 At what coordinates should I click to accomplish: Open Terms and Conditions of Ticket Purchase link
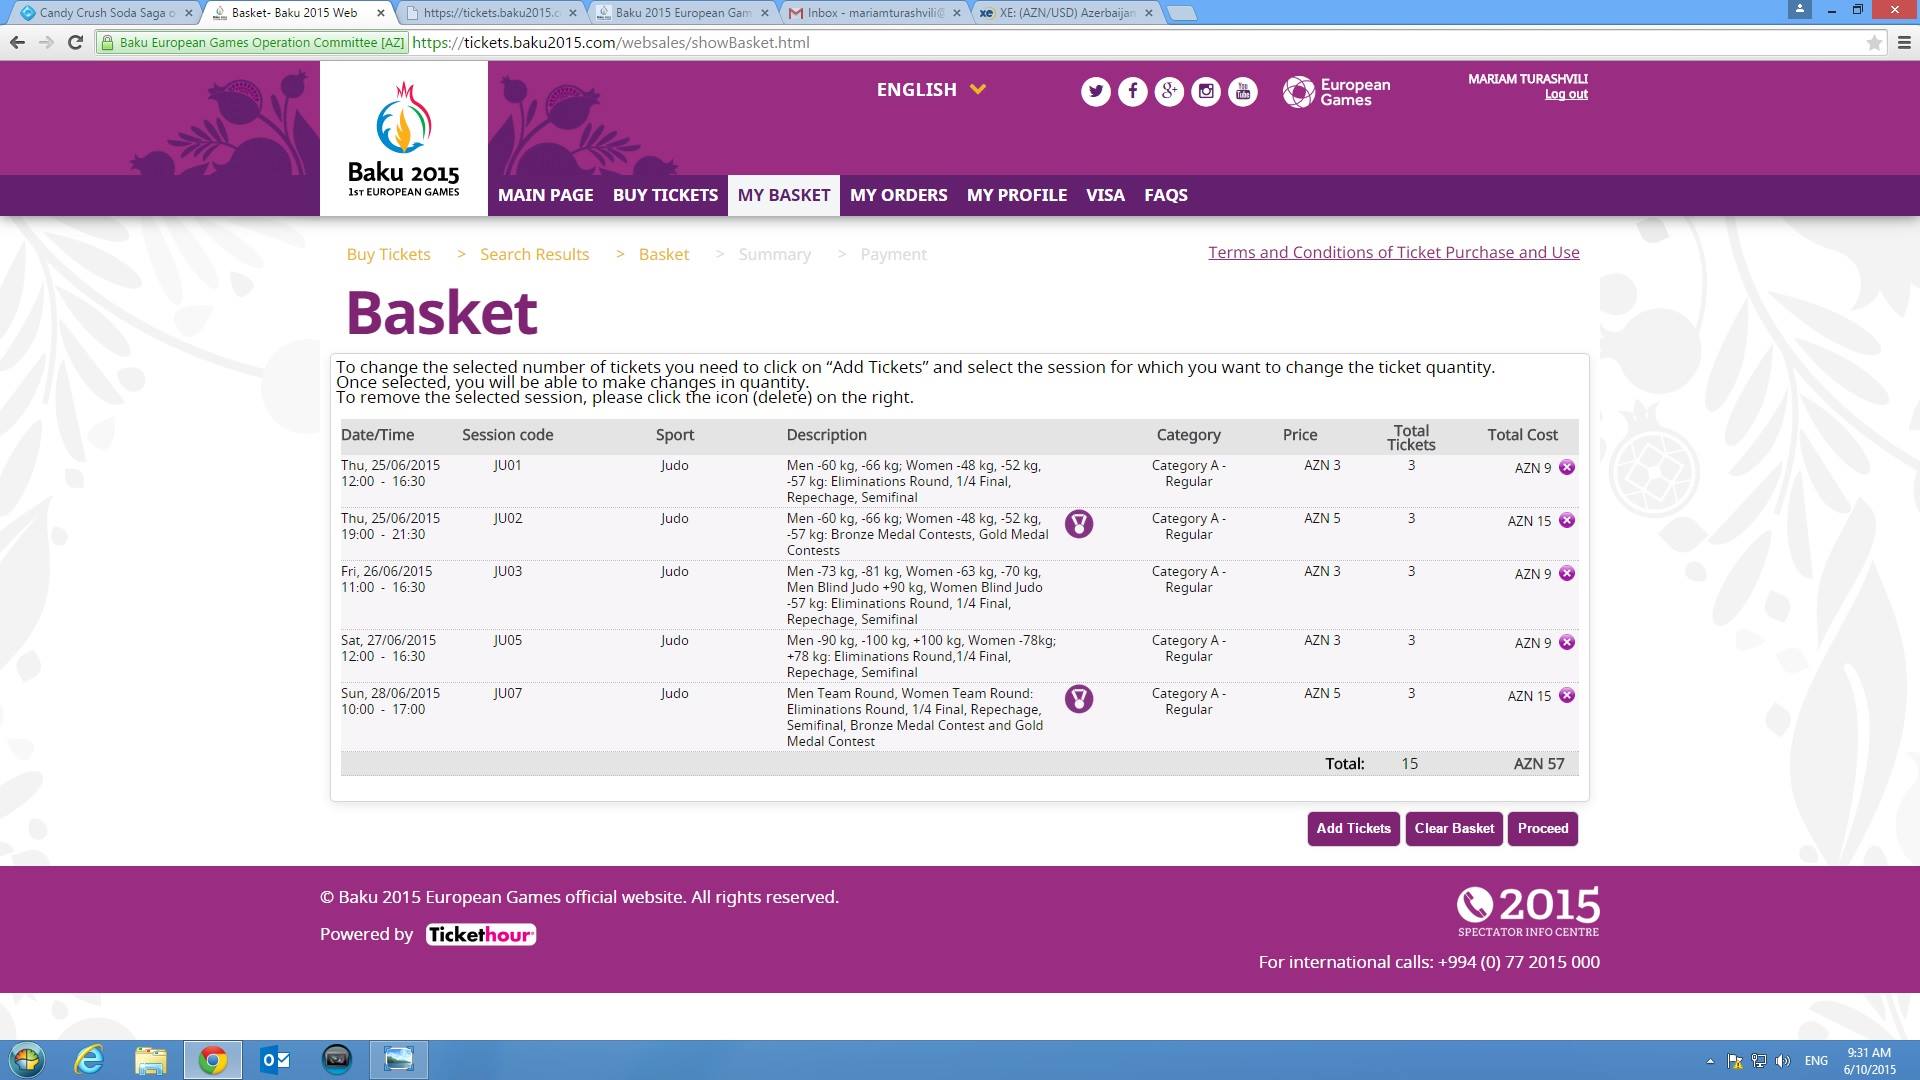(1393, 252)
